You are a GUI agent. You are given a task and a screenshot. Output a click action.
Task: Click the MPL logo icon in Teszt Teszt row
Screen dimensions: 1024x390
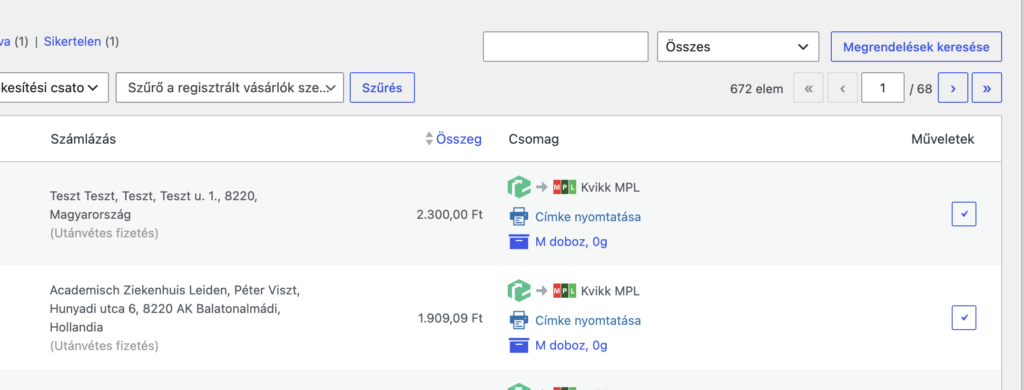pyautogui.click(x=564, y=187)
